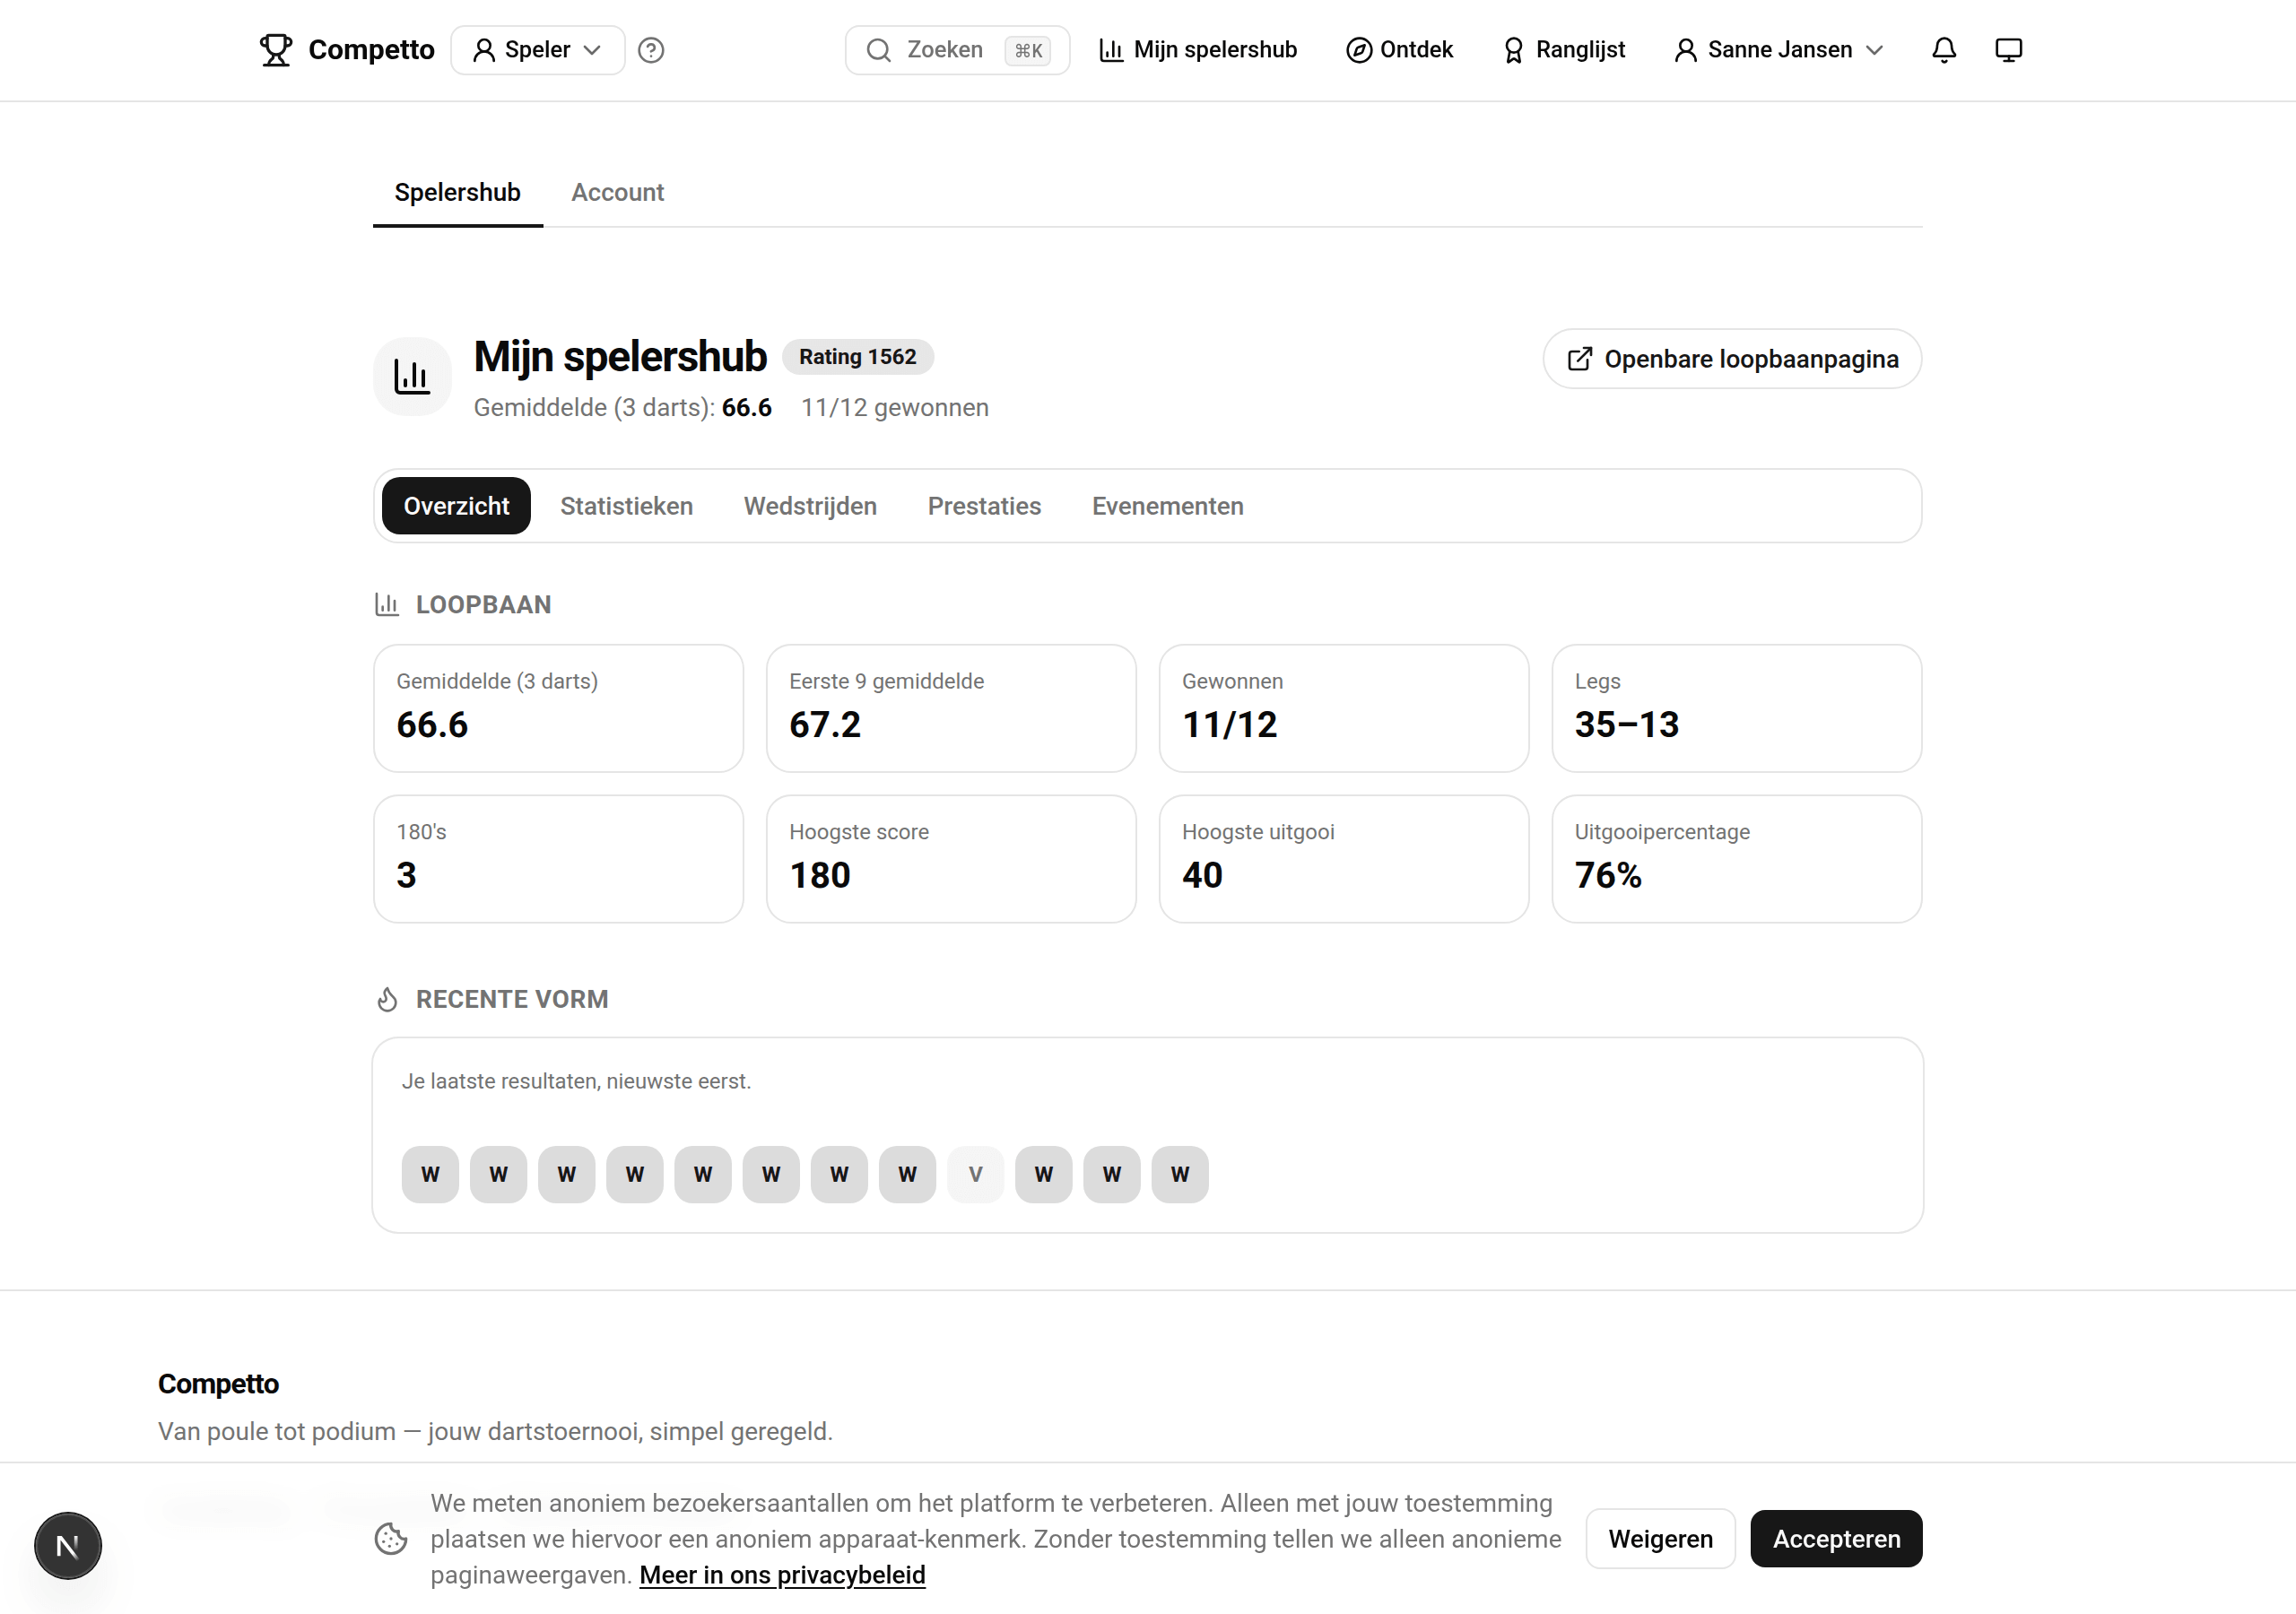Switch to the Account tab
Screen dimensions: 2296x1614
617,192
